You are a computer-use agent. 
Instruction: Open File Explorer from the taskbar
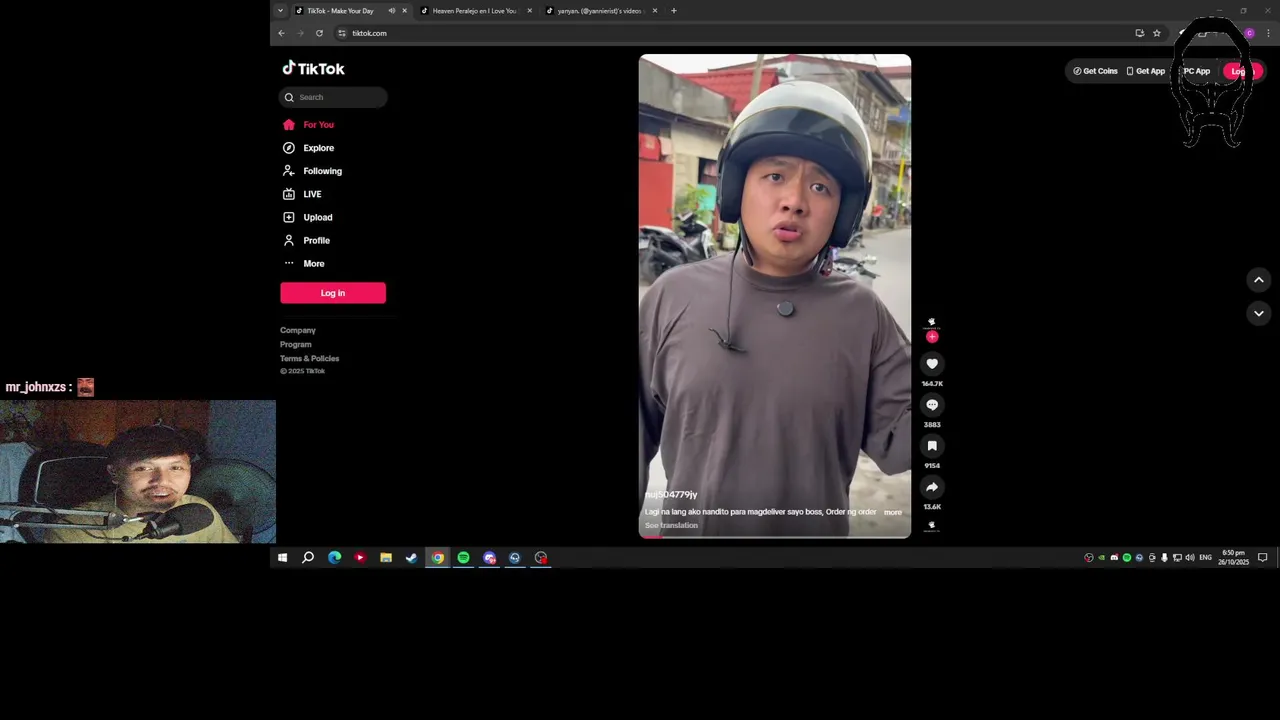coord(386,558)
